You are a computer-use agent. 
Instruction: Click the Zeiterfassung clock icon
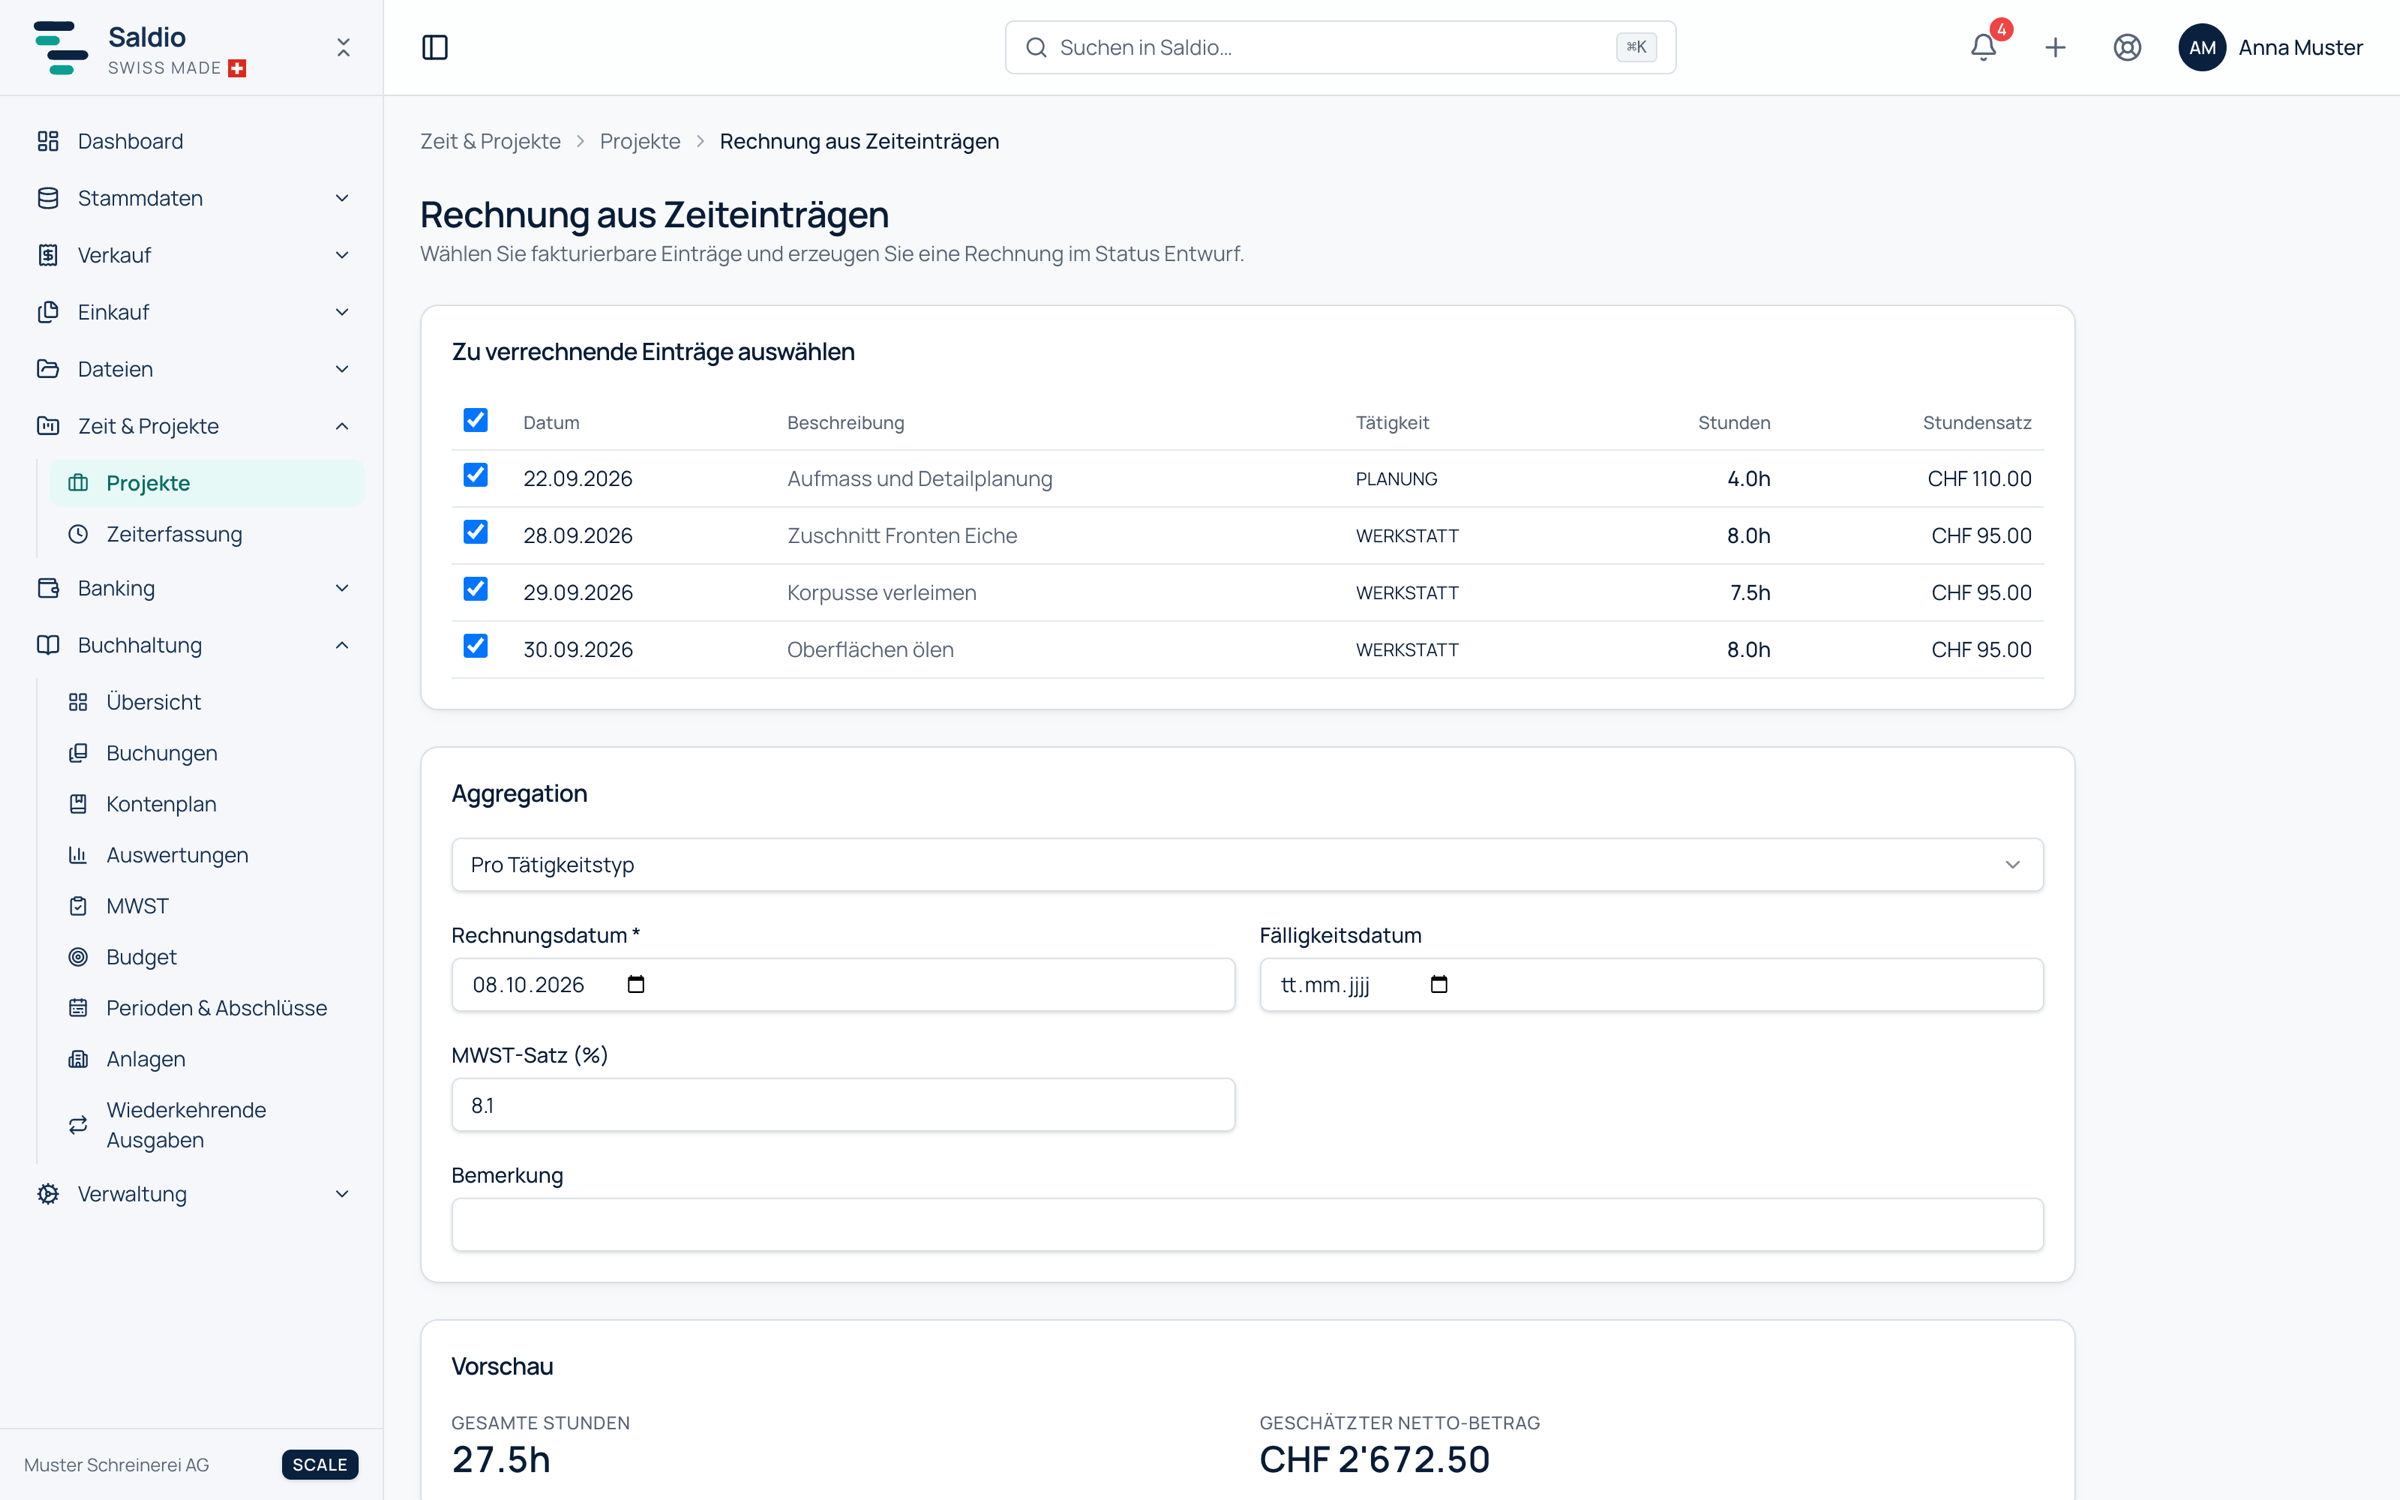tap(78, 534)
